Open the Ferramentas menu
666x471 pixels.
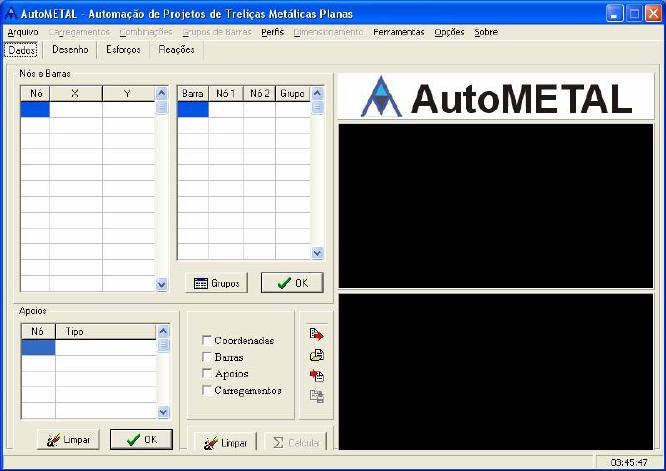coord(398,32)
